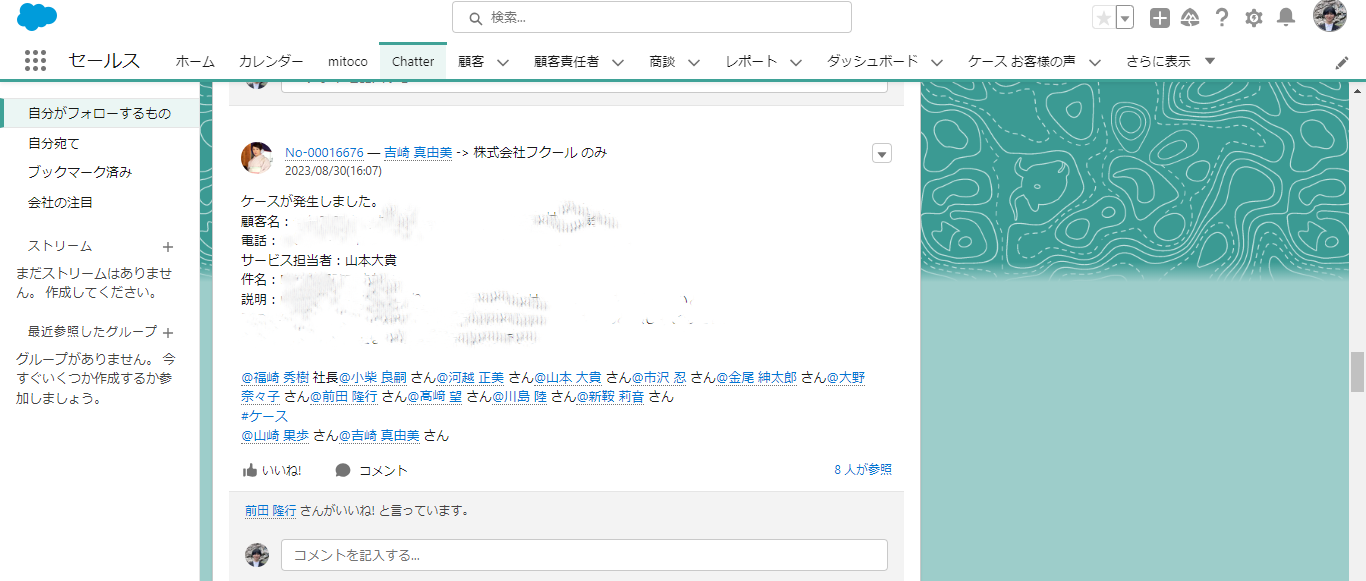1366x581 pixels.
Task: Add a new stream with plus icon
Action: click(168, 246)
